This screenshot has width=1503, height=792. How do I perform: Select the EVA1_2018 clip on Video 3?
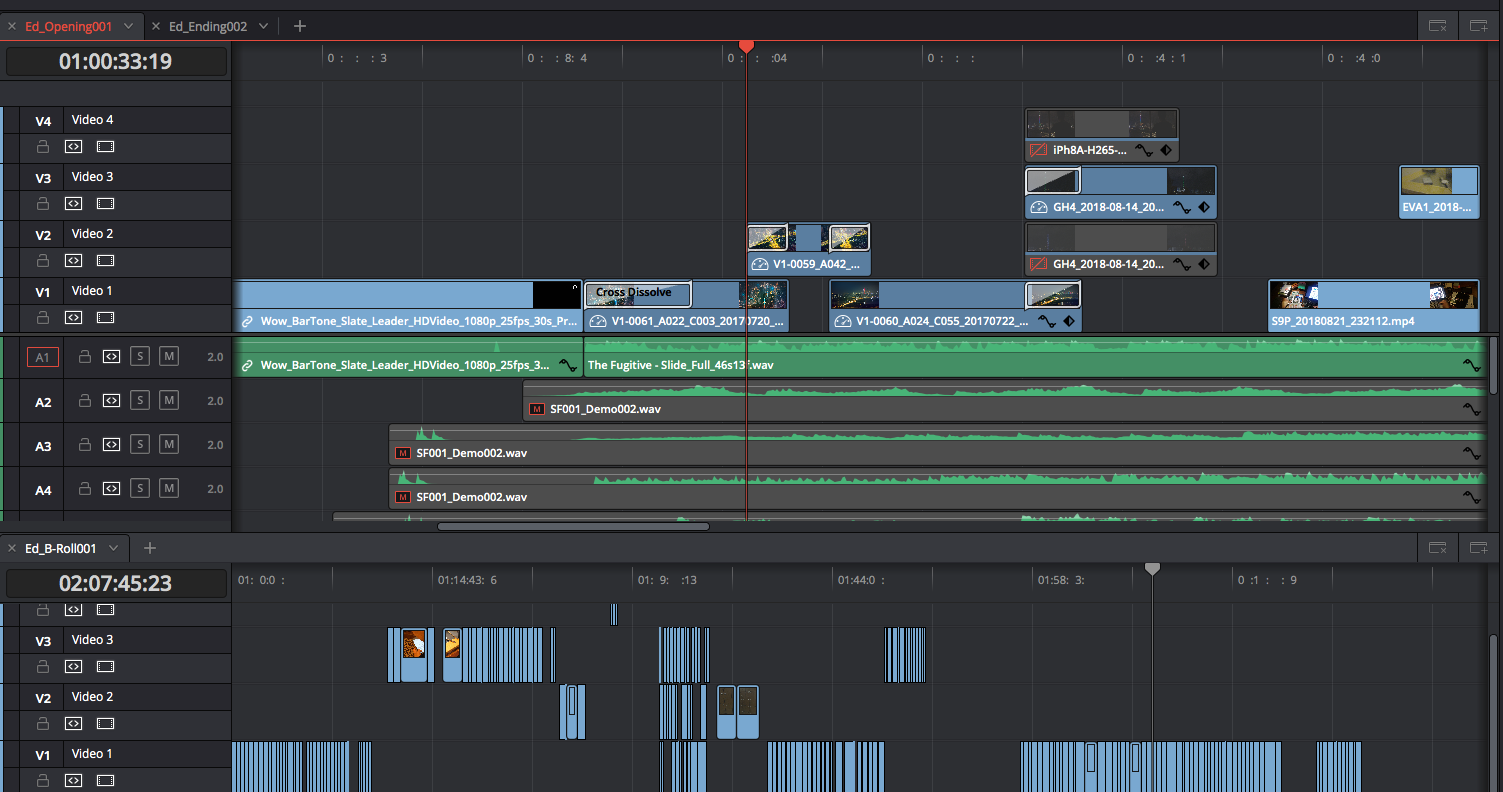pyautogui.click(x=1439, y=192)
